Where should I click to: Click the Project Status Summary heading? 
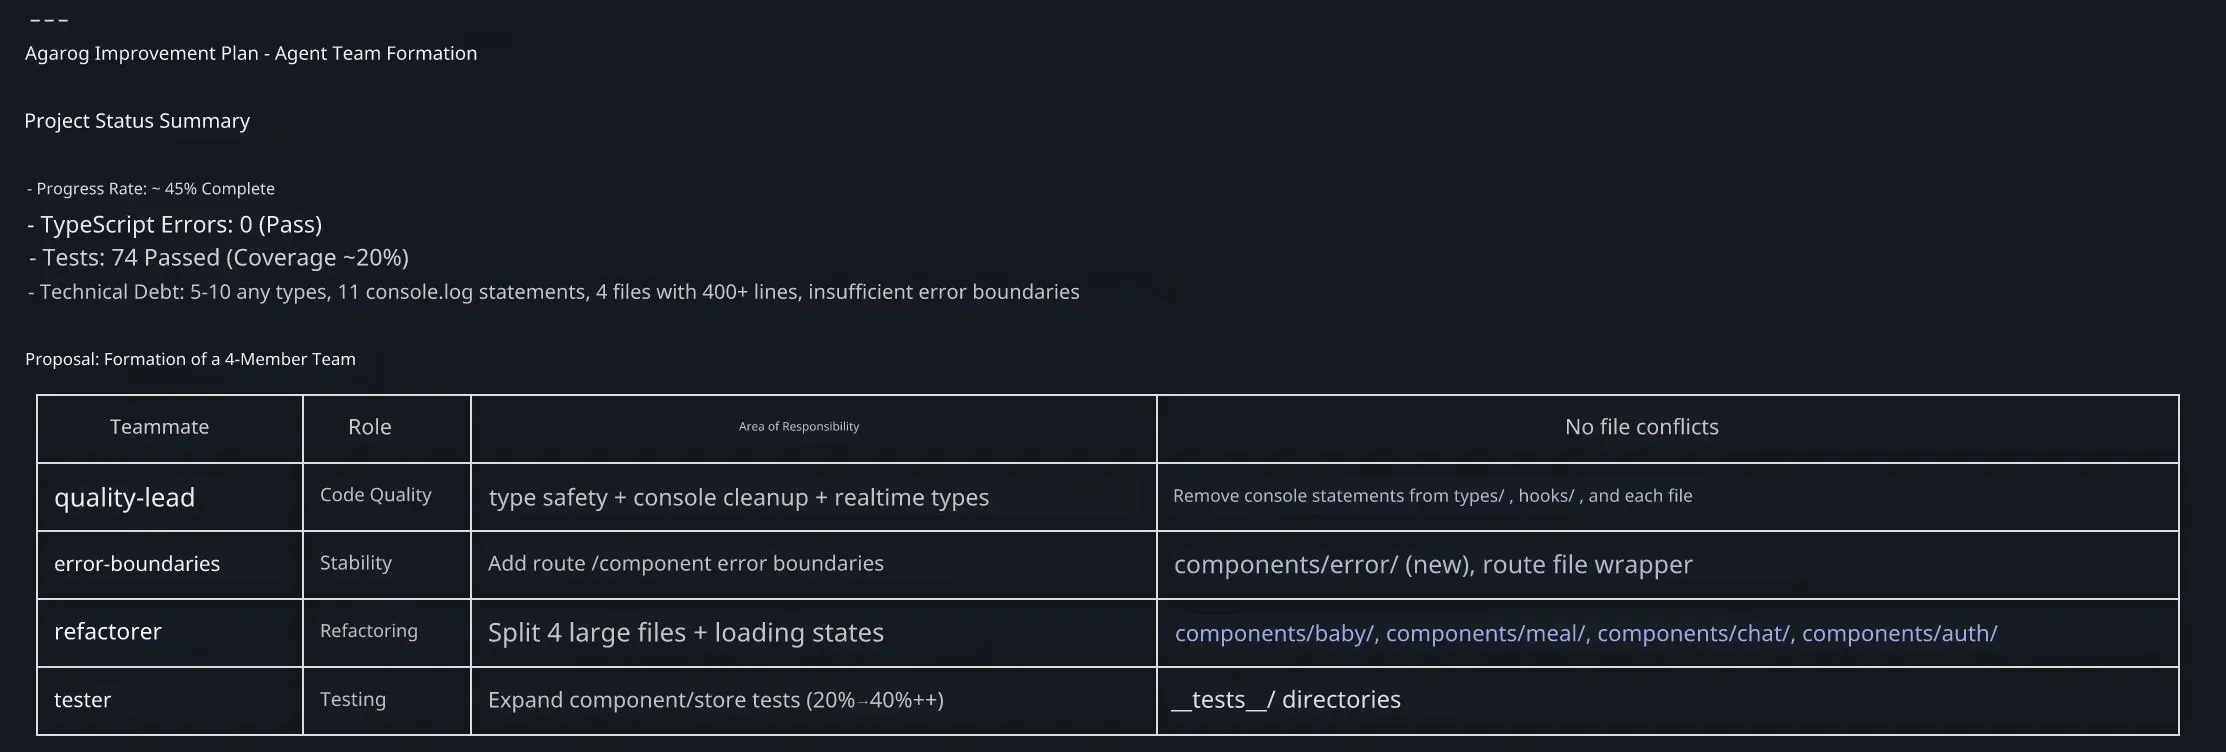click(137, 121)
